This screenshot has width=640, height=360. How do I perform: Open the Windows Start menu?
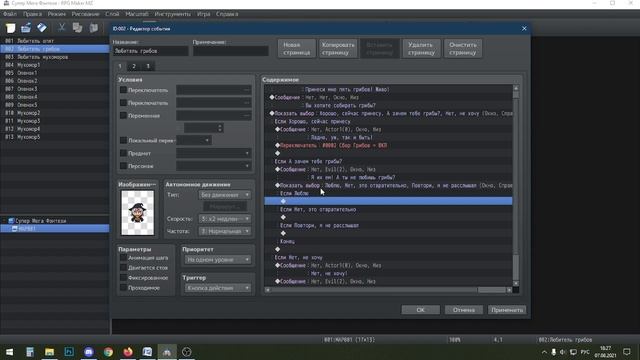tap(9, 352)
